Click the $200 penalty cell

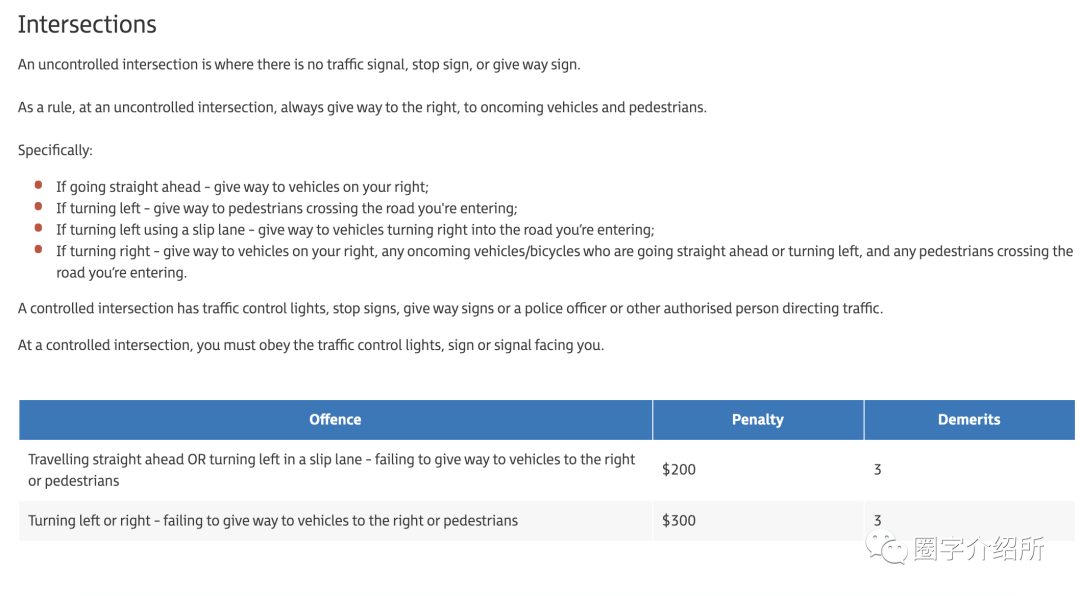(679, 469)
